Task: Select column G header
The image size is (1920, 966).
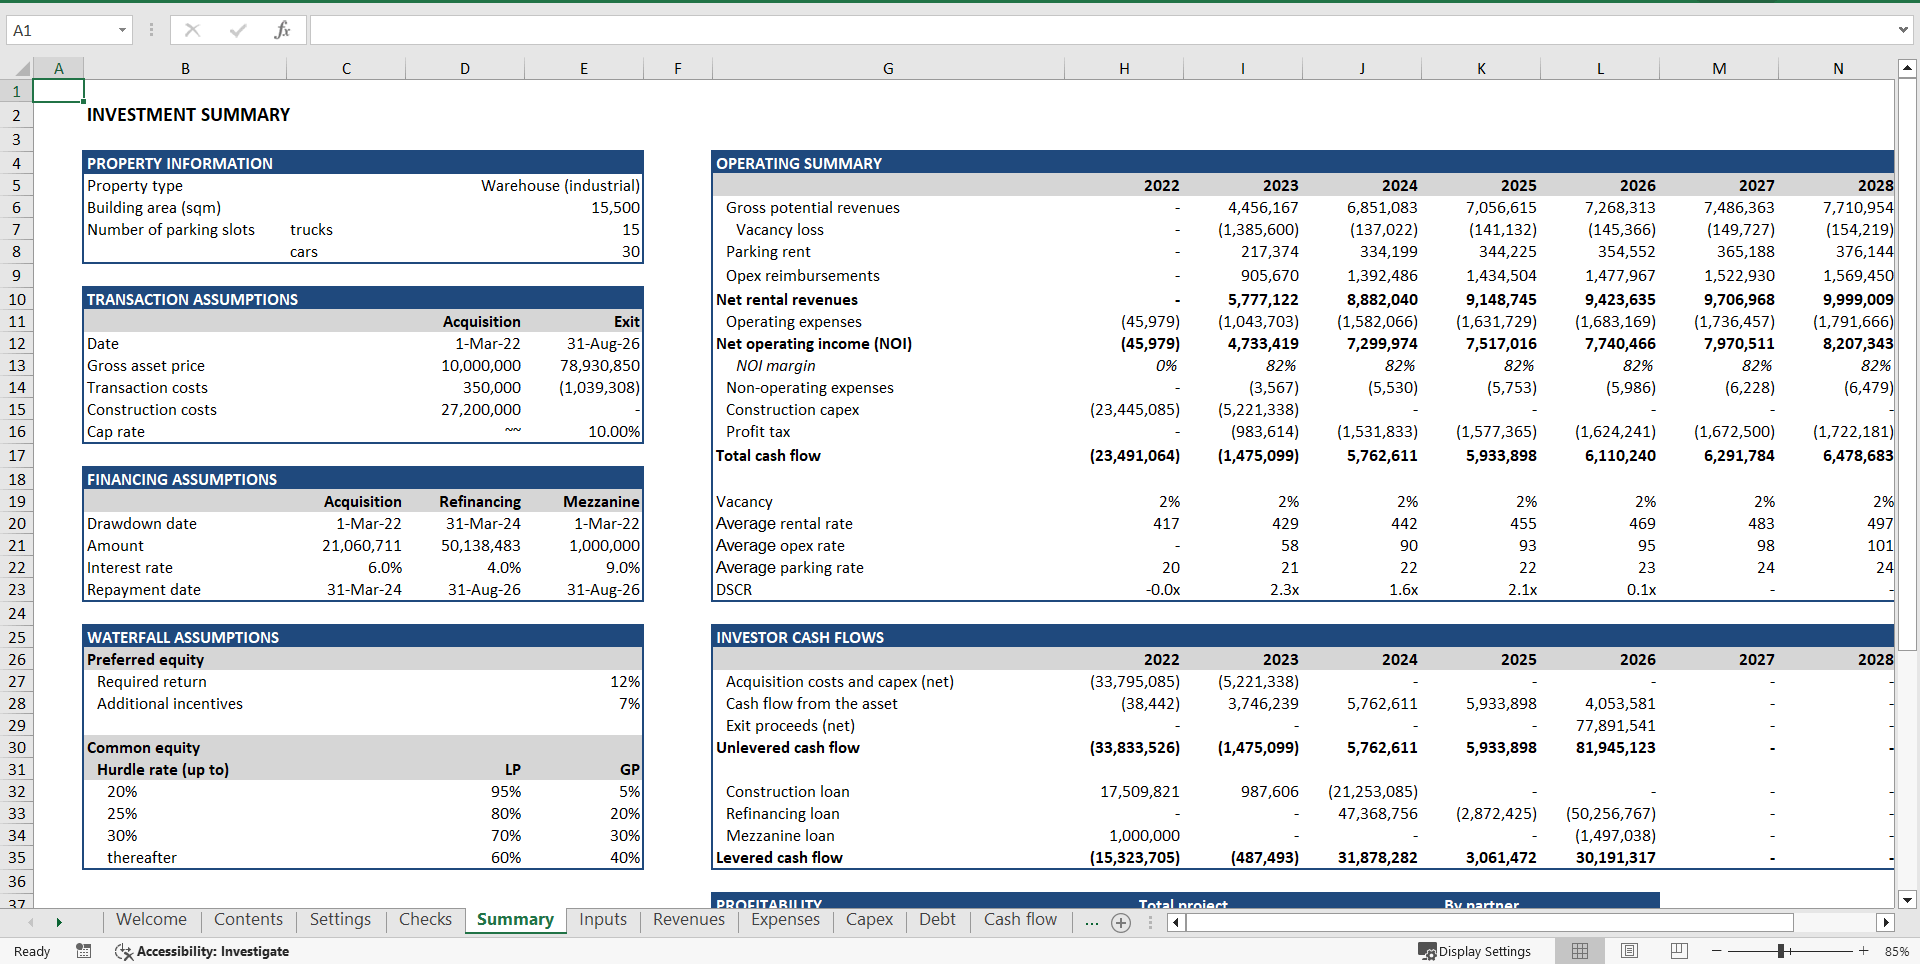Action: click(888, 68)
